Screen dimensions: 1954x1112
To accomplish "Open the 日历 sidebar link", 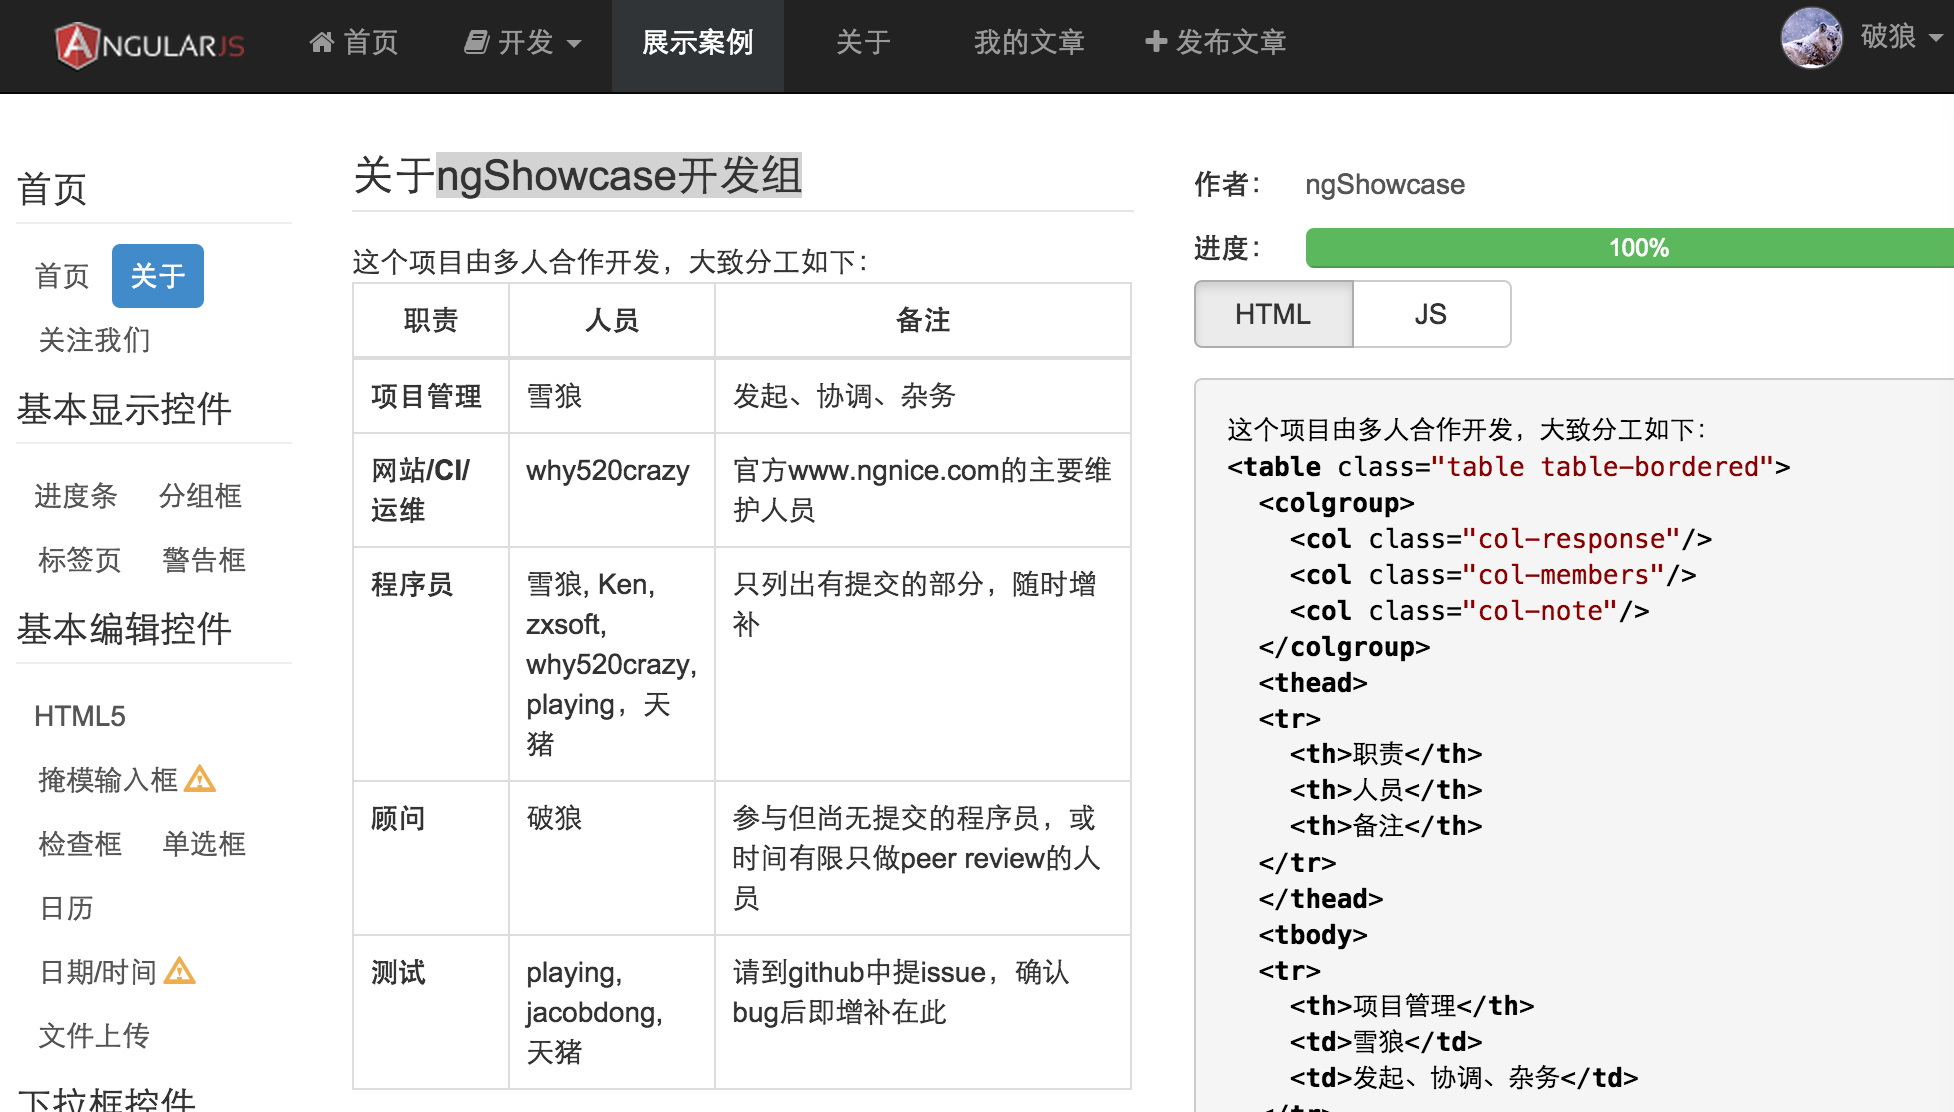I will [x=67, y=908].
